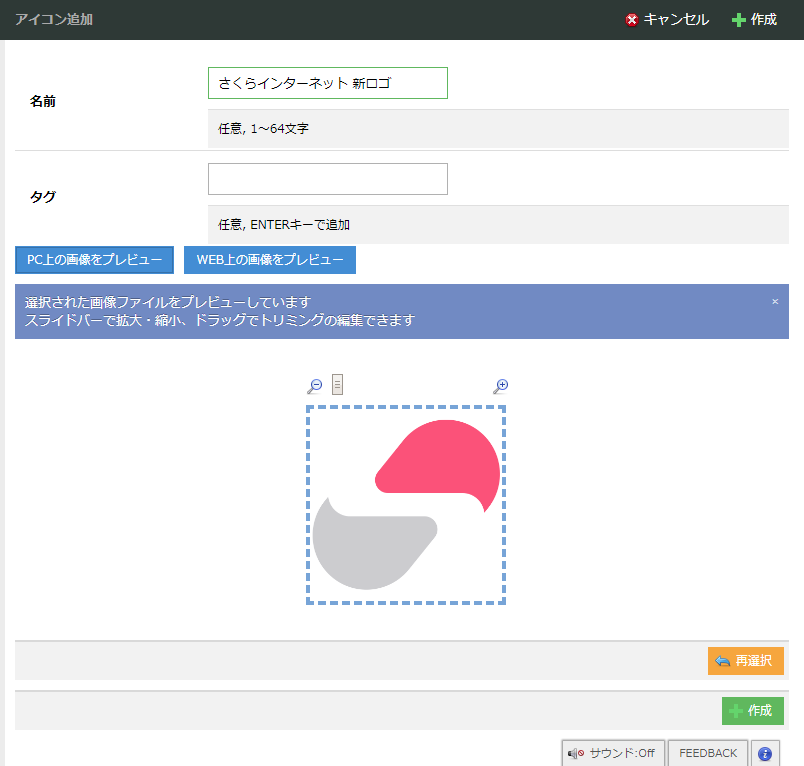Click the plus icon on bottom 作成 button

[x=736, y=711]
